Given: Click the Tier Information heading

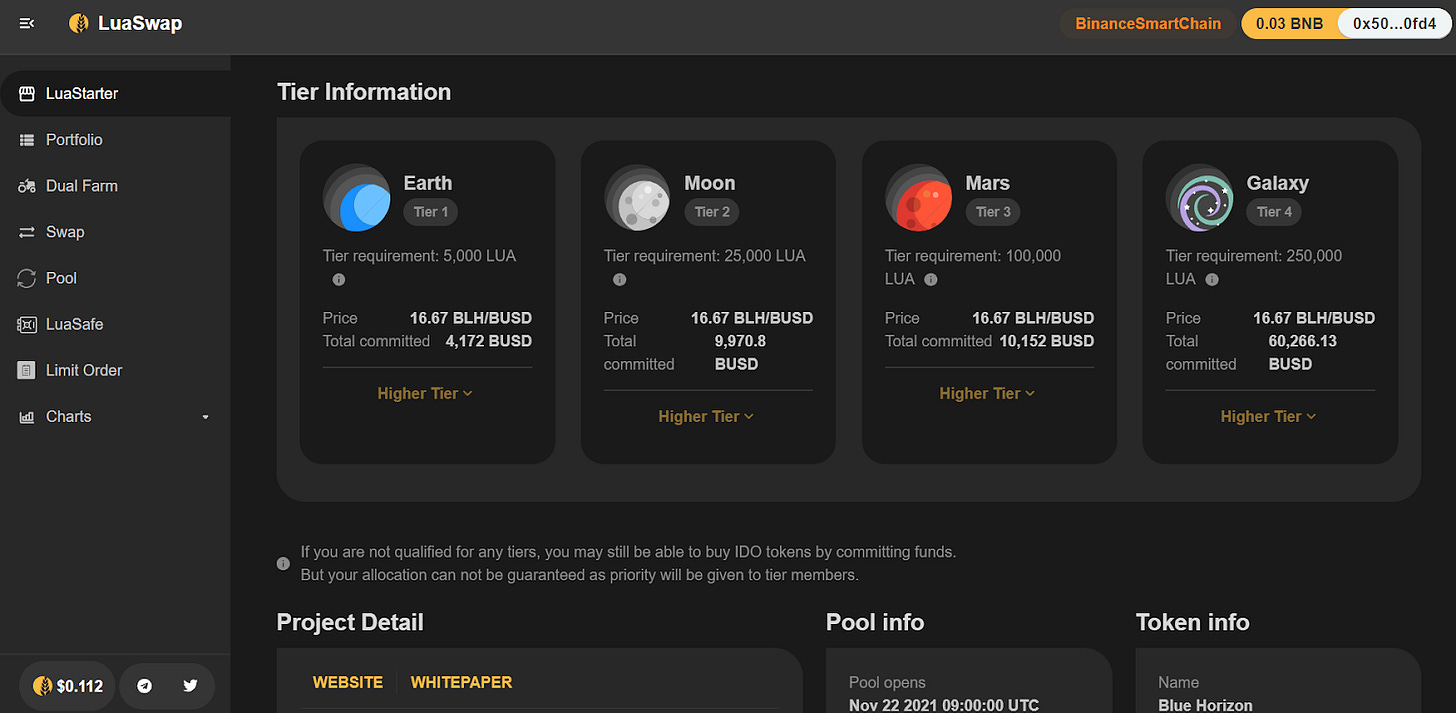Looking at the screenshot, I should [x=364, y=92].
